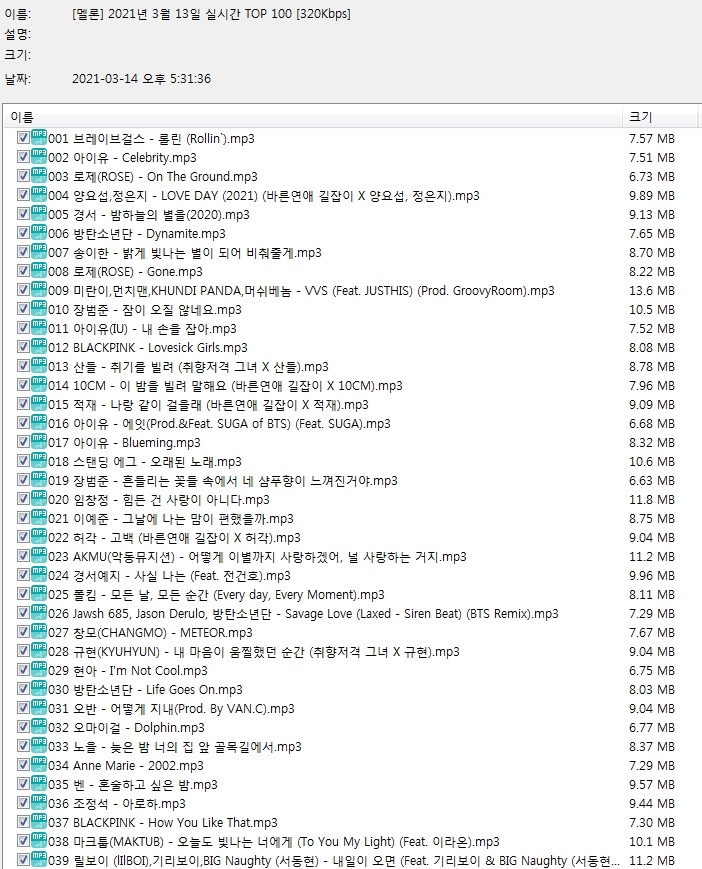702x869 pixels.
Task: Click the 11.8 MB size of 020 임창정
Action: point(652,499)
